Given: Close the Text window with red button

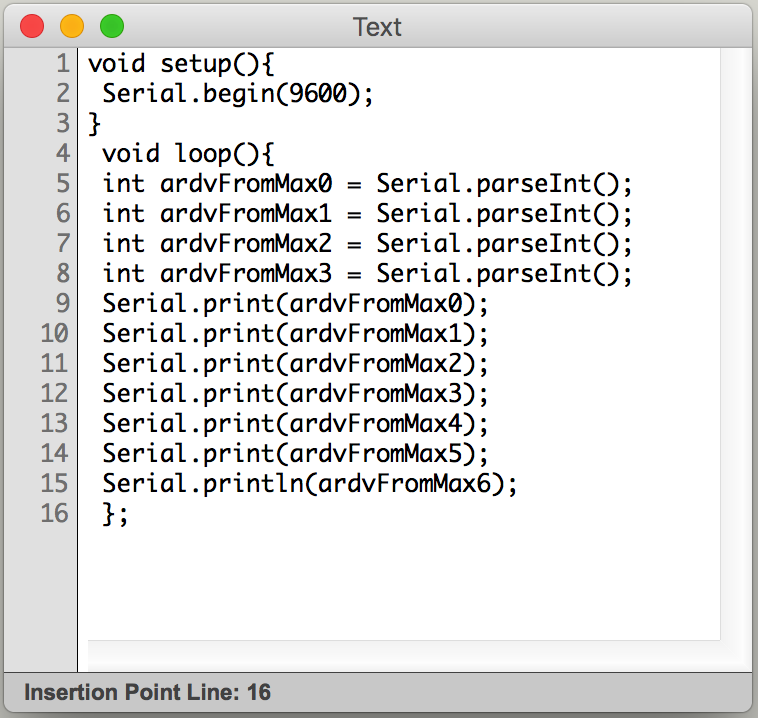Looking at the screenshot, I should pos(32,26).
